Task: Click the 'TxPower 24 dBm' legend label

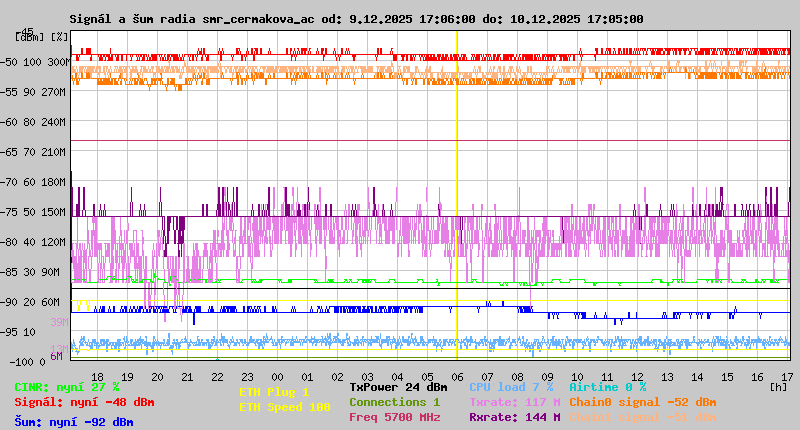Action: point(398,387)
